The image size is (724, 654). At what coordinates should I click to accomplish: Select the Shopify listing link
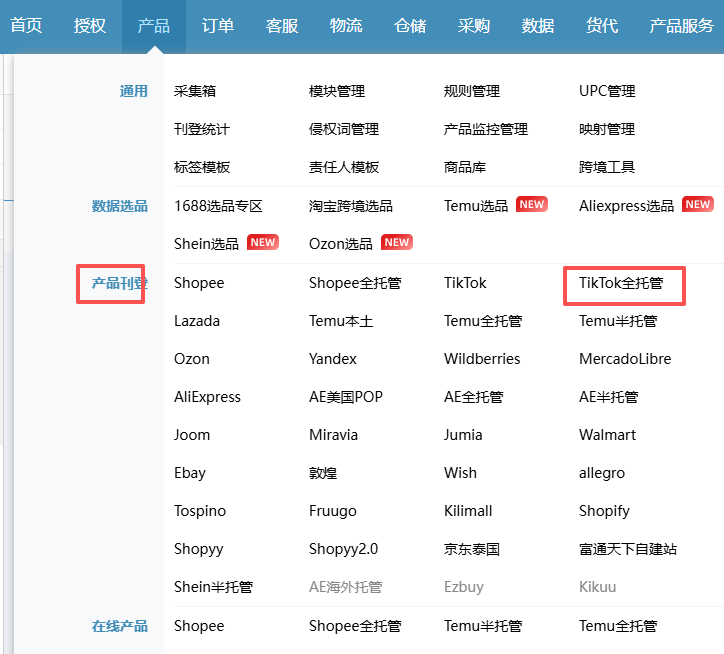[x=604, y=511]
